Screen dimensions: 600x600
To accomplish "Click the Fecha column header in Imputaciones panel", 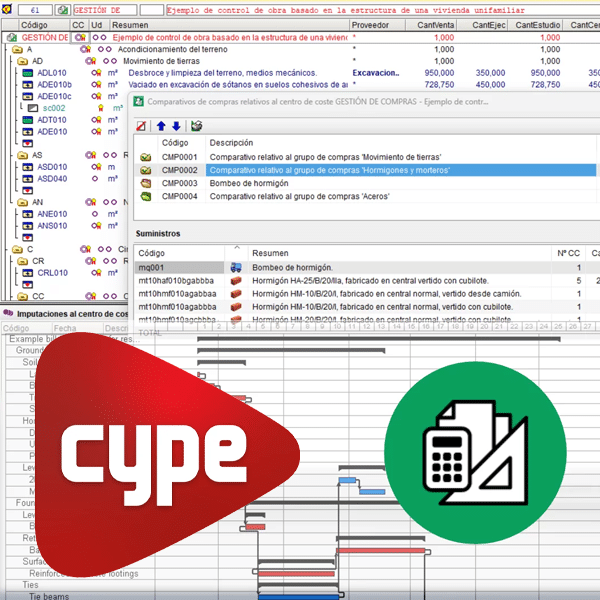I will [65, 328].
